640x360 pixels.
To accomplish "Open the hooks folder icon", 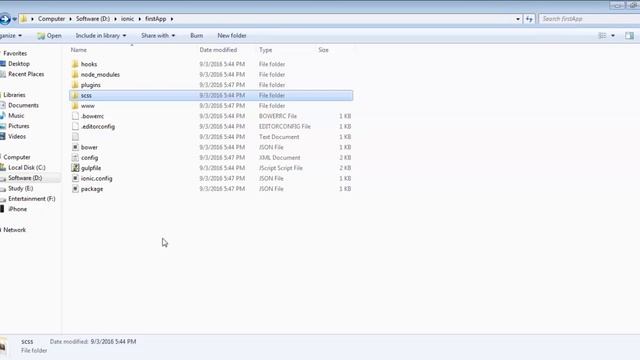I will click(75, 64).
